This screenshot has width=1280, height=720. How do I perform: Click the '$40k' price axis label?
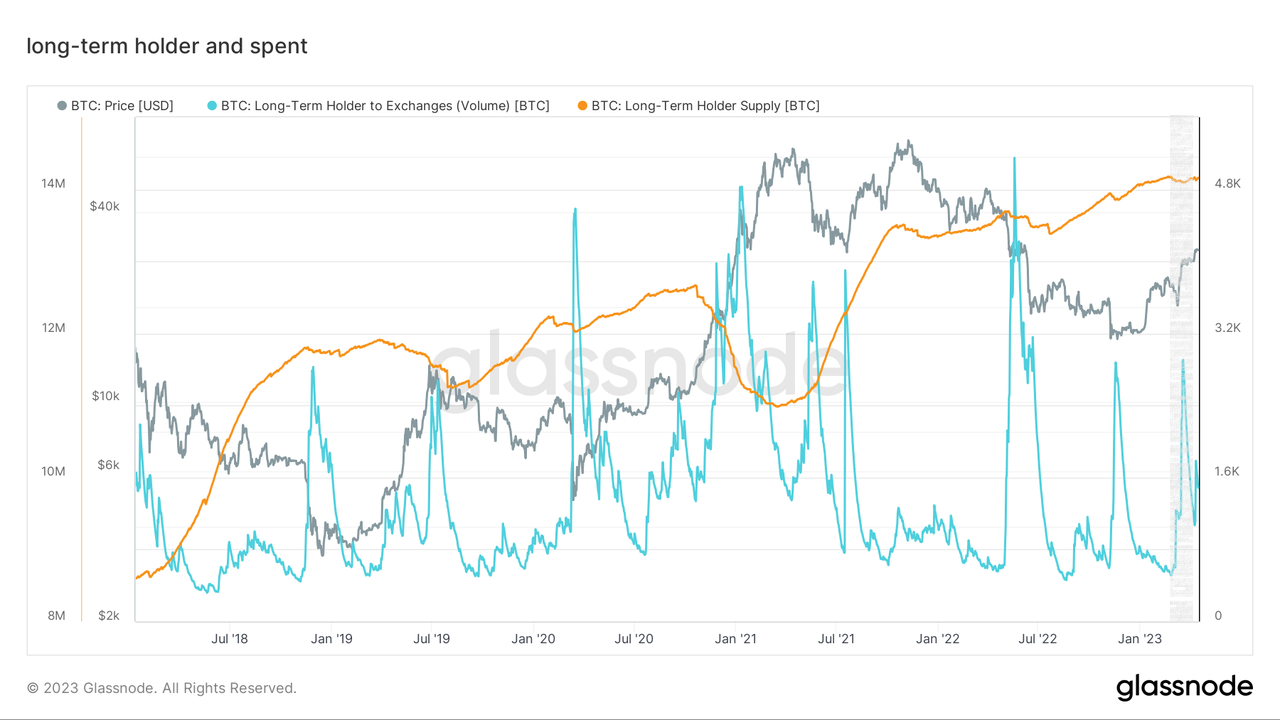tap(104, 207)
